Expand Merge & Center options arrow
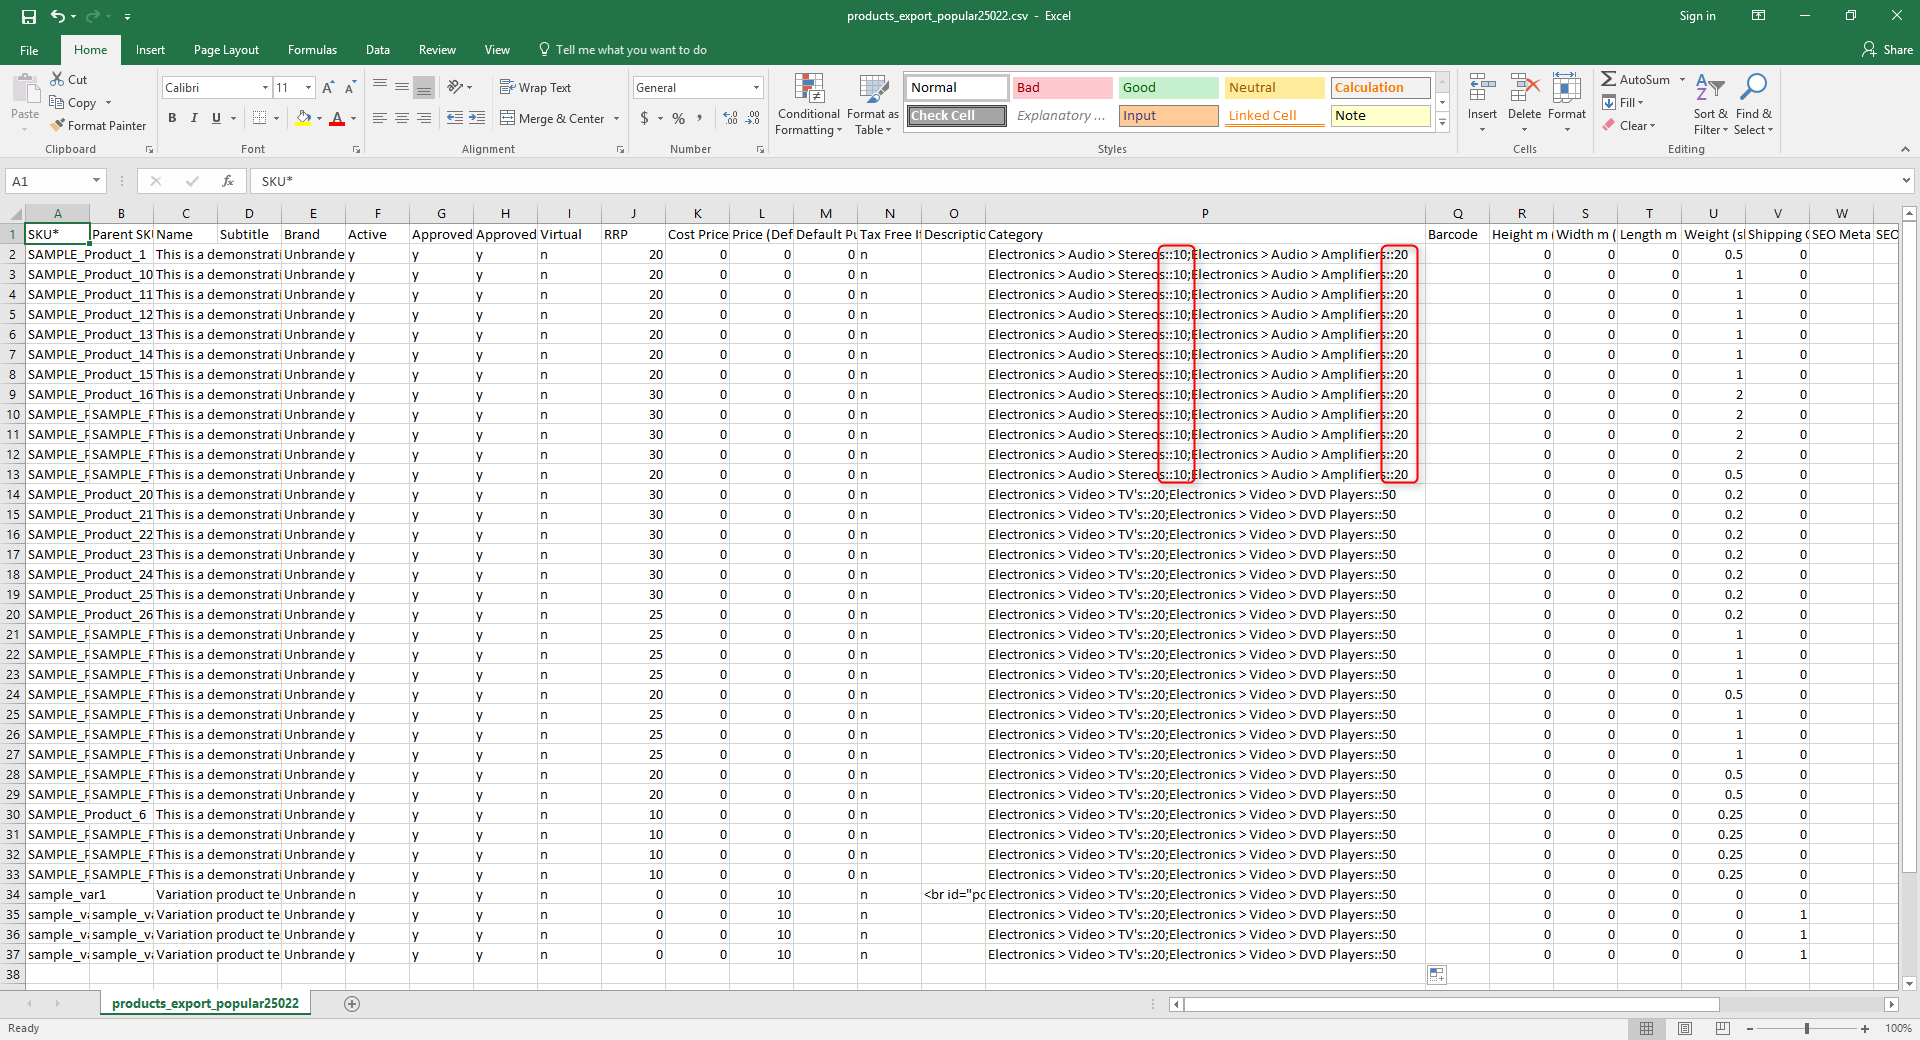The width and height of the screenshot is (1920, 1040). pyautogui.click(x=616, y=118)
